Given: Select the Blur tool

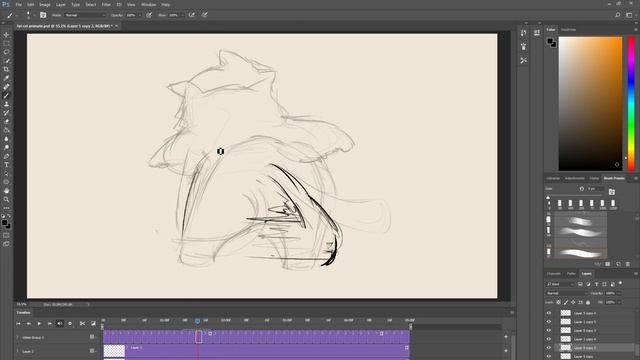Looking at the screenshot, I should [6, 139].
